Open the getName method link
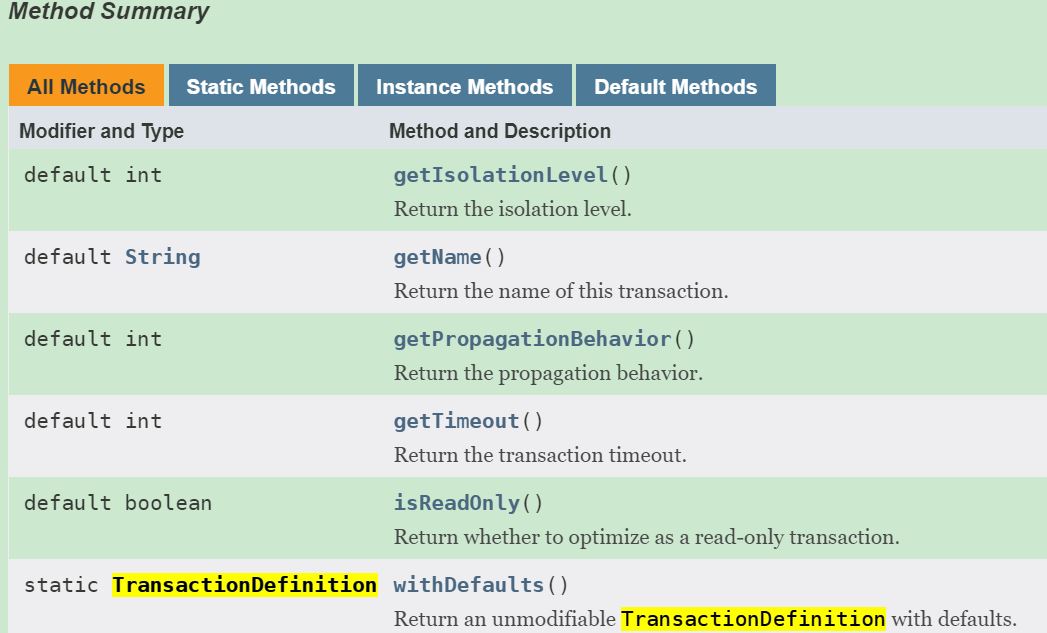This screenshot has height=633, width=1047. 437,257
